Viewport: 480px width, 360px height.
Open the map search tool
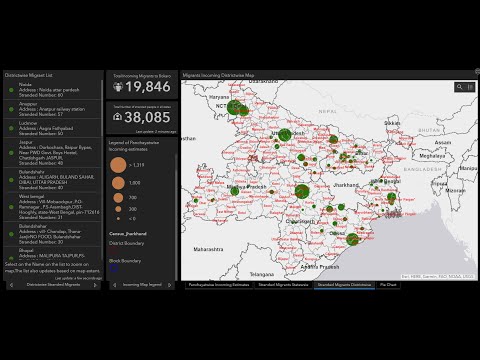click(x=460, y=87)
